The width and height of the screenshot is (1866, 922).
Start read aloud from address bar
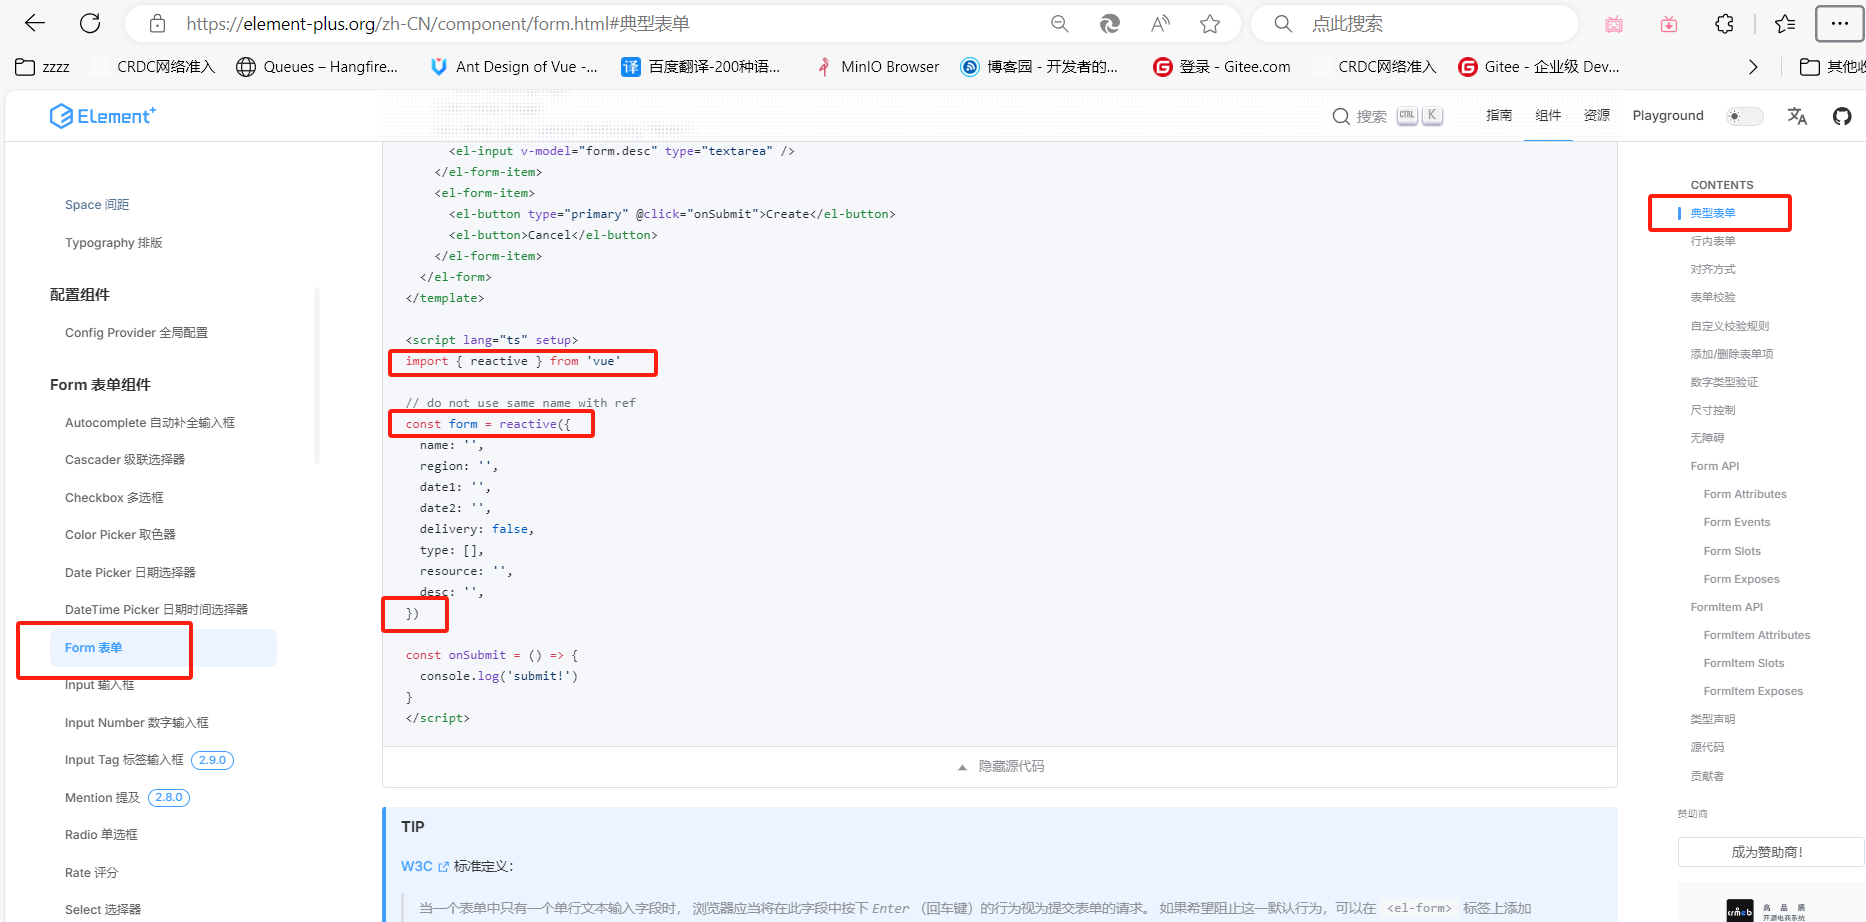pos(1160,23)
